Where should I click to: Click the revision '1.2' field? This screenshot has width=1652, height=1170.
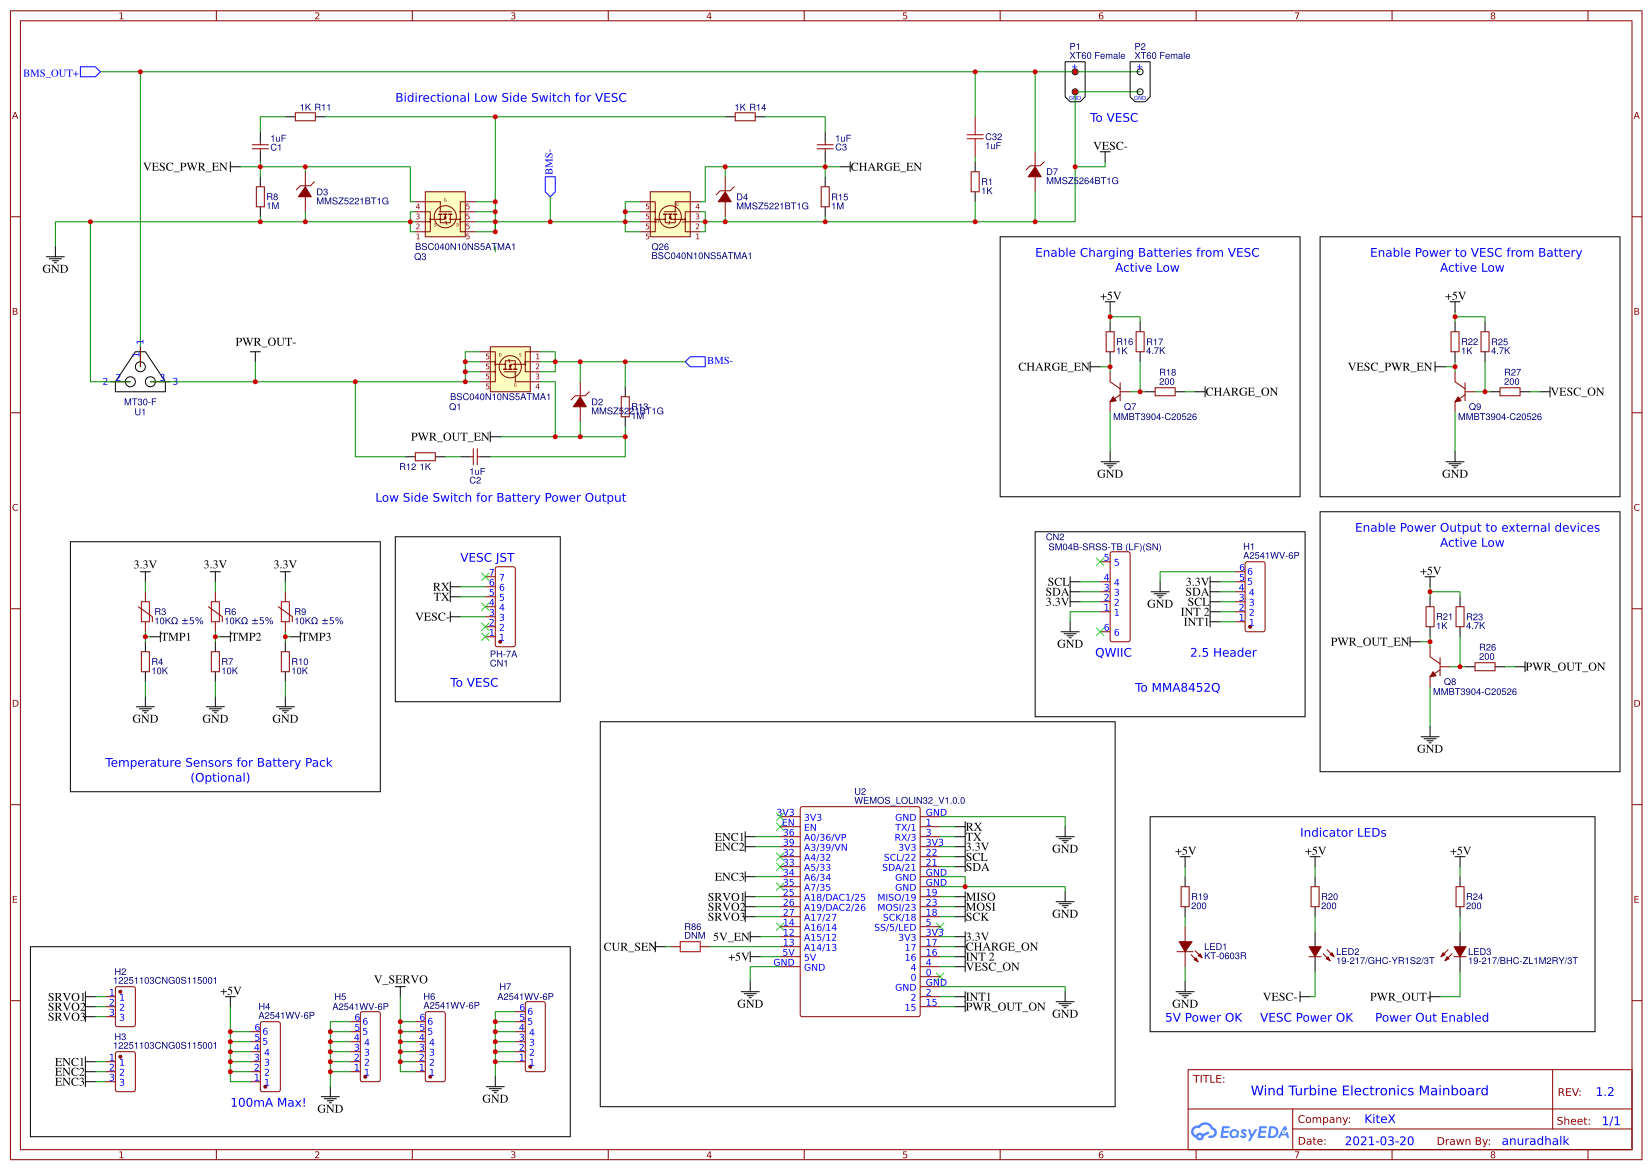1605,1091
